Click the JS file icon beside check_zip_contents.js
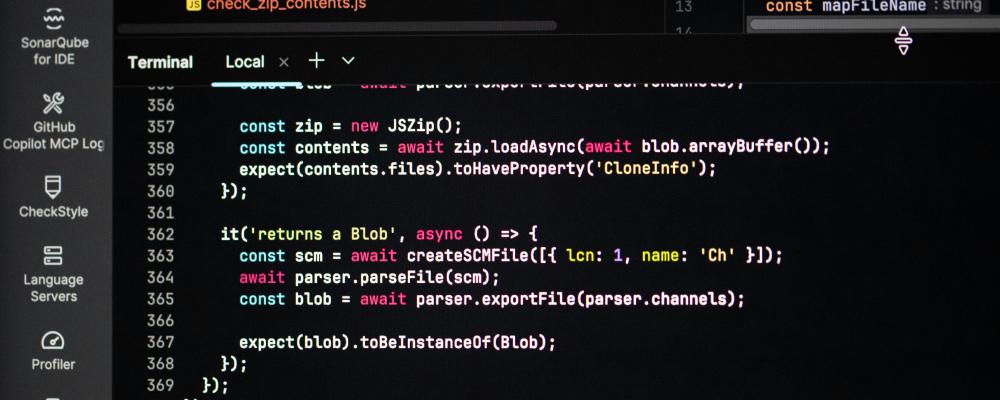Image resolution: width=1000 pixels, height=400 pixels. 194,4
